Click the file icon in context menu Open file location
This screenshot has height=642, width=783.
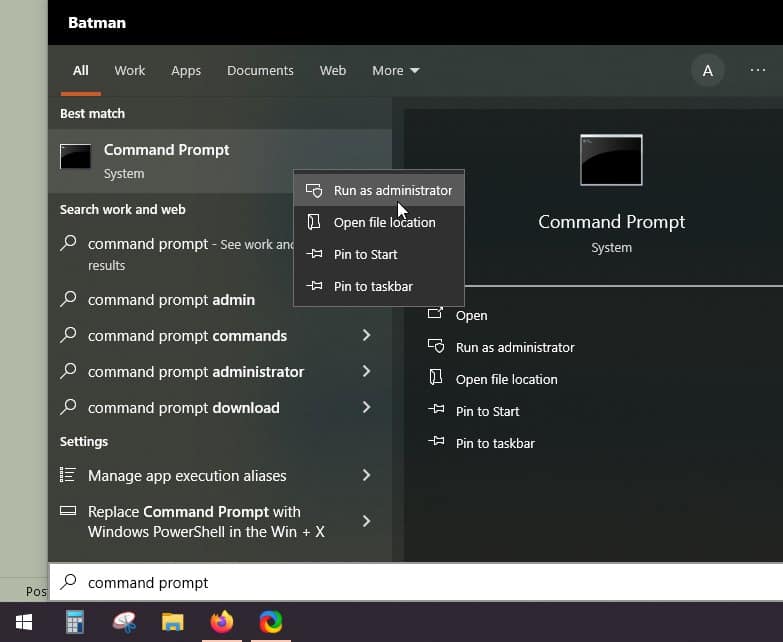pyautogui.click(x=314, y=222)
